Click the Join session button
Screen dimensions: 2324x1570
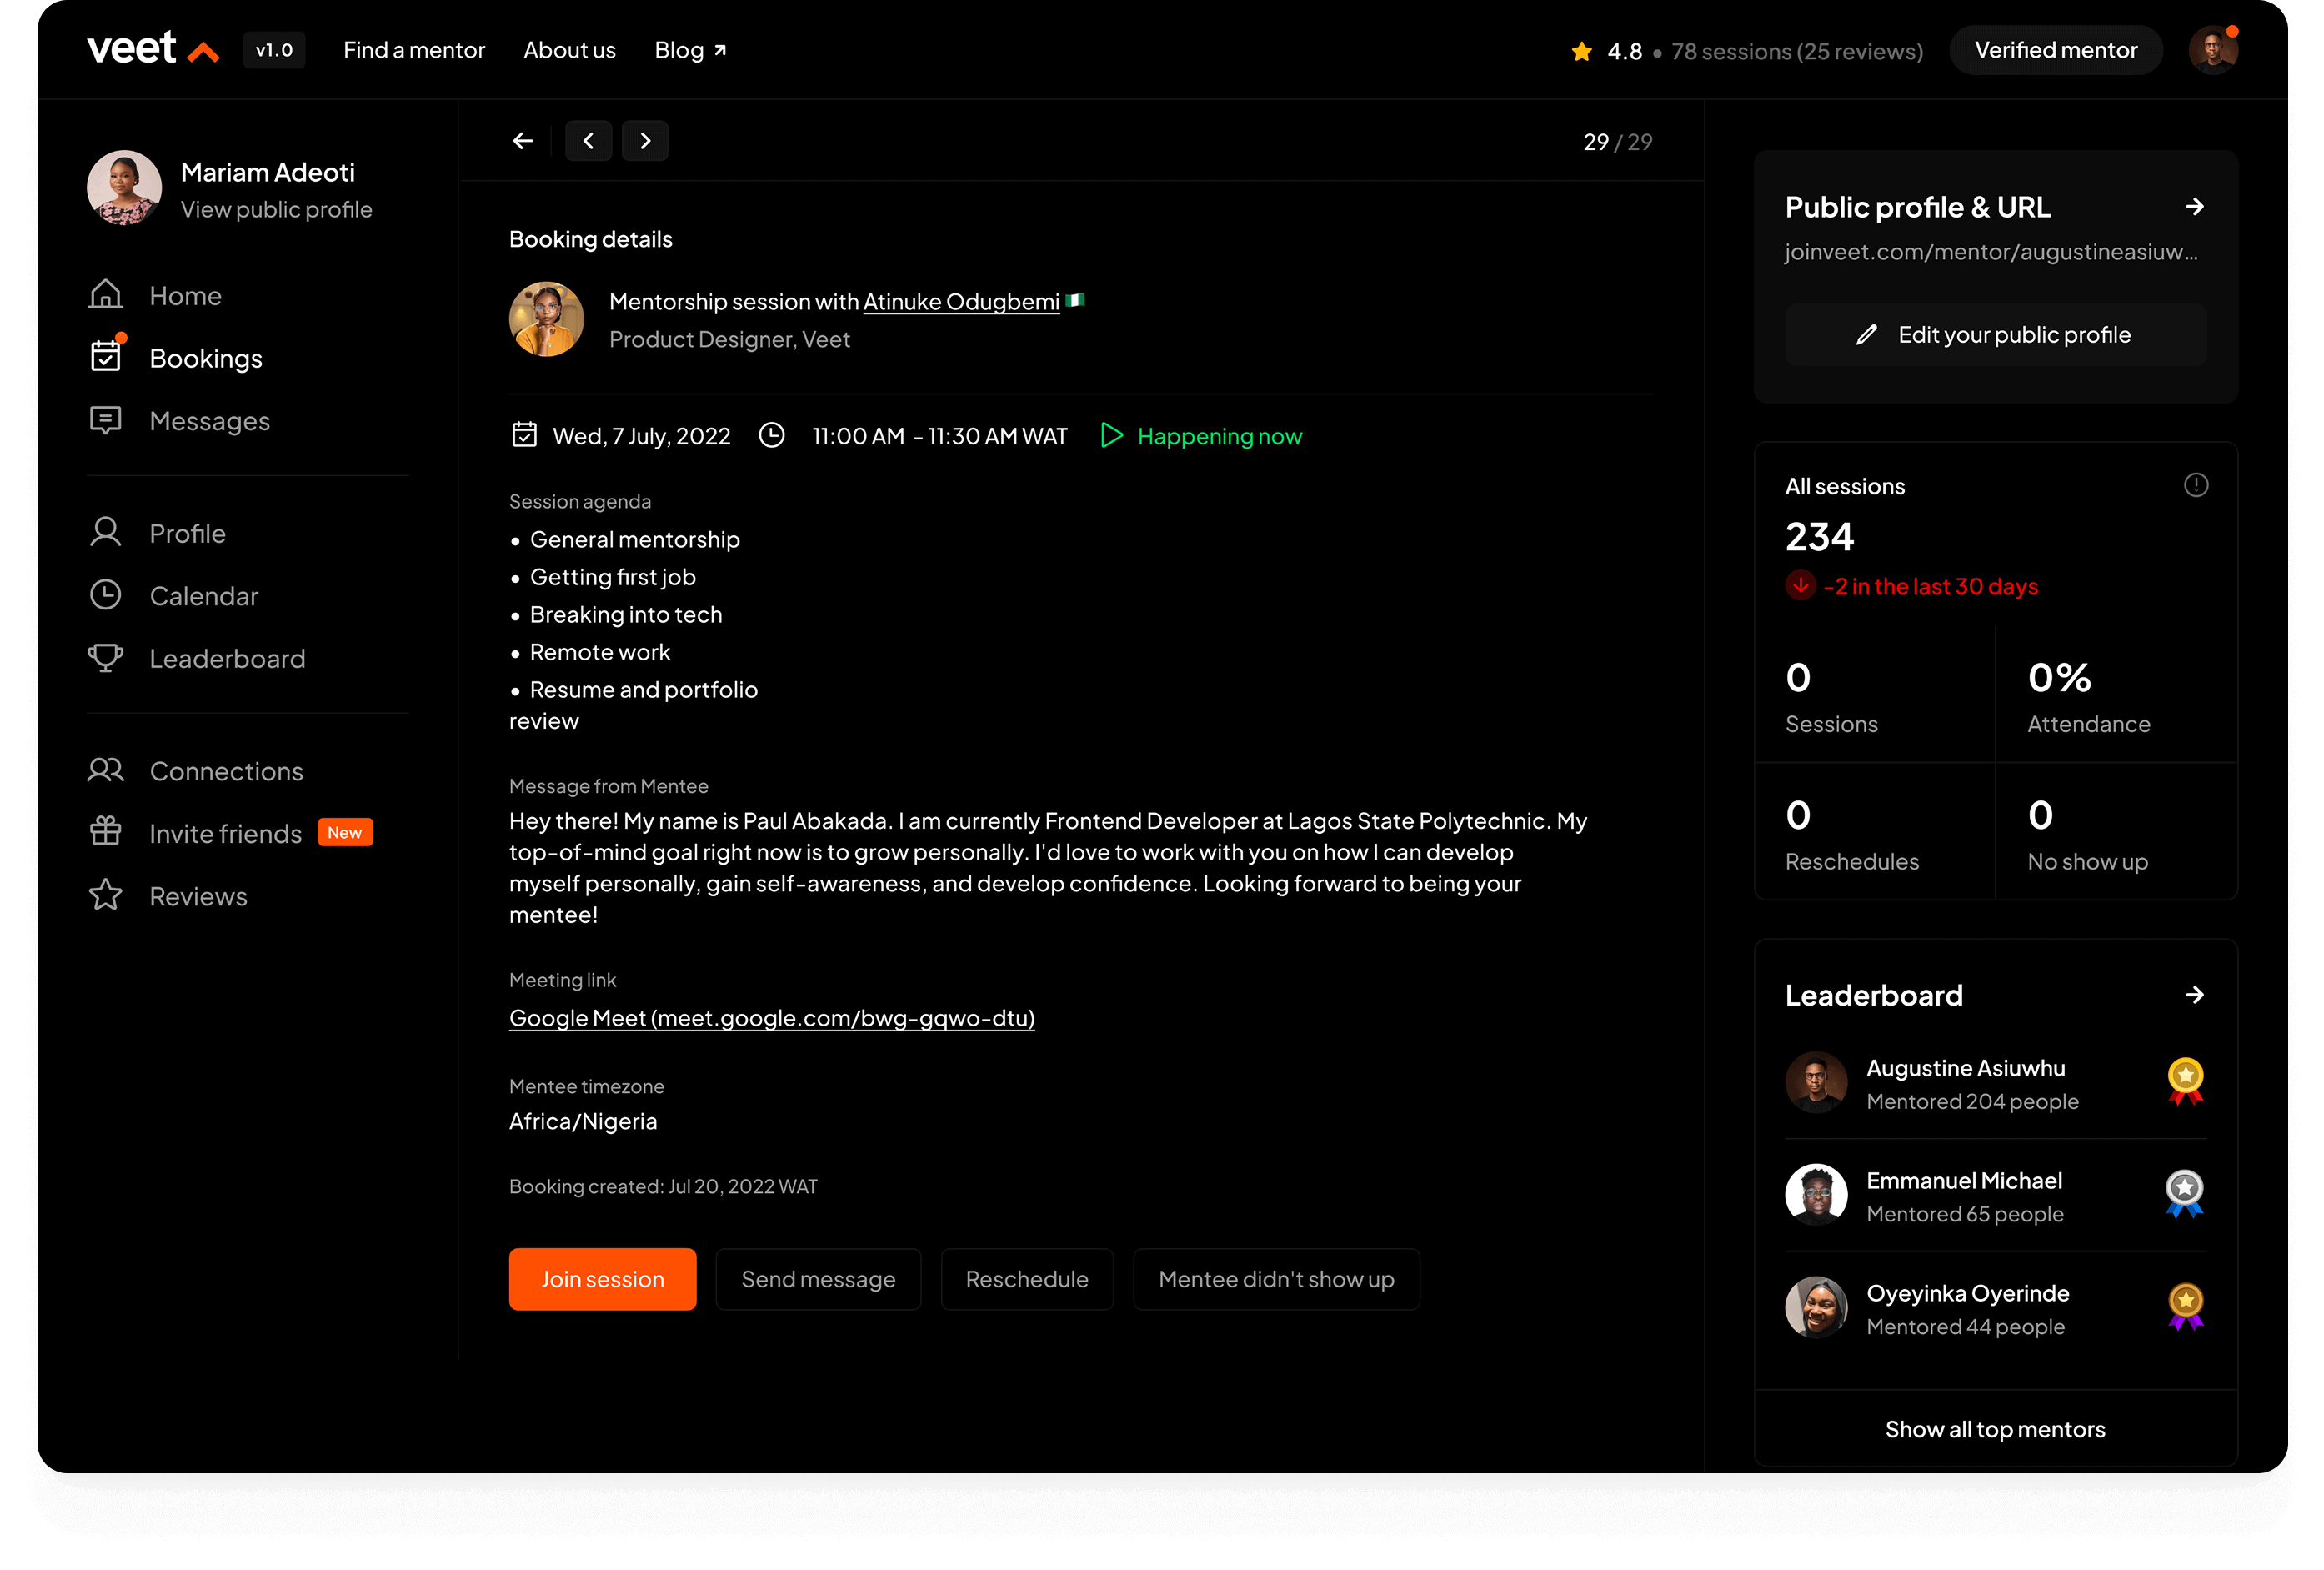tap(602, 1279)
